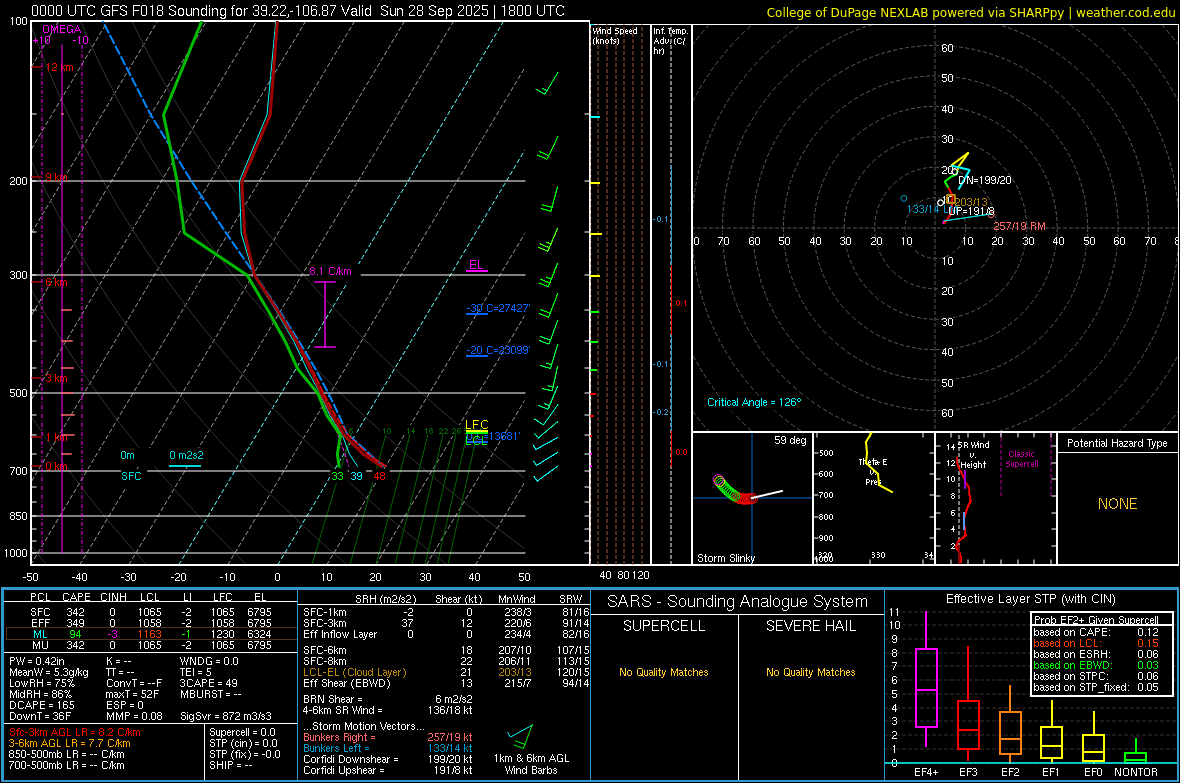Click the 'Eff Shear (EBWD)' row
The image size is (1180, 783).
[x=444, y=683]
